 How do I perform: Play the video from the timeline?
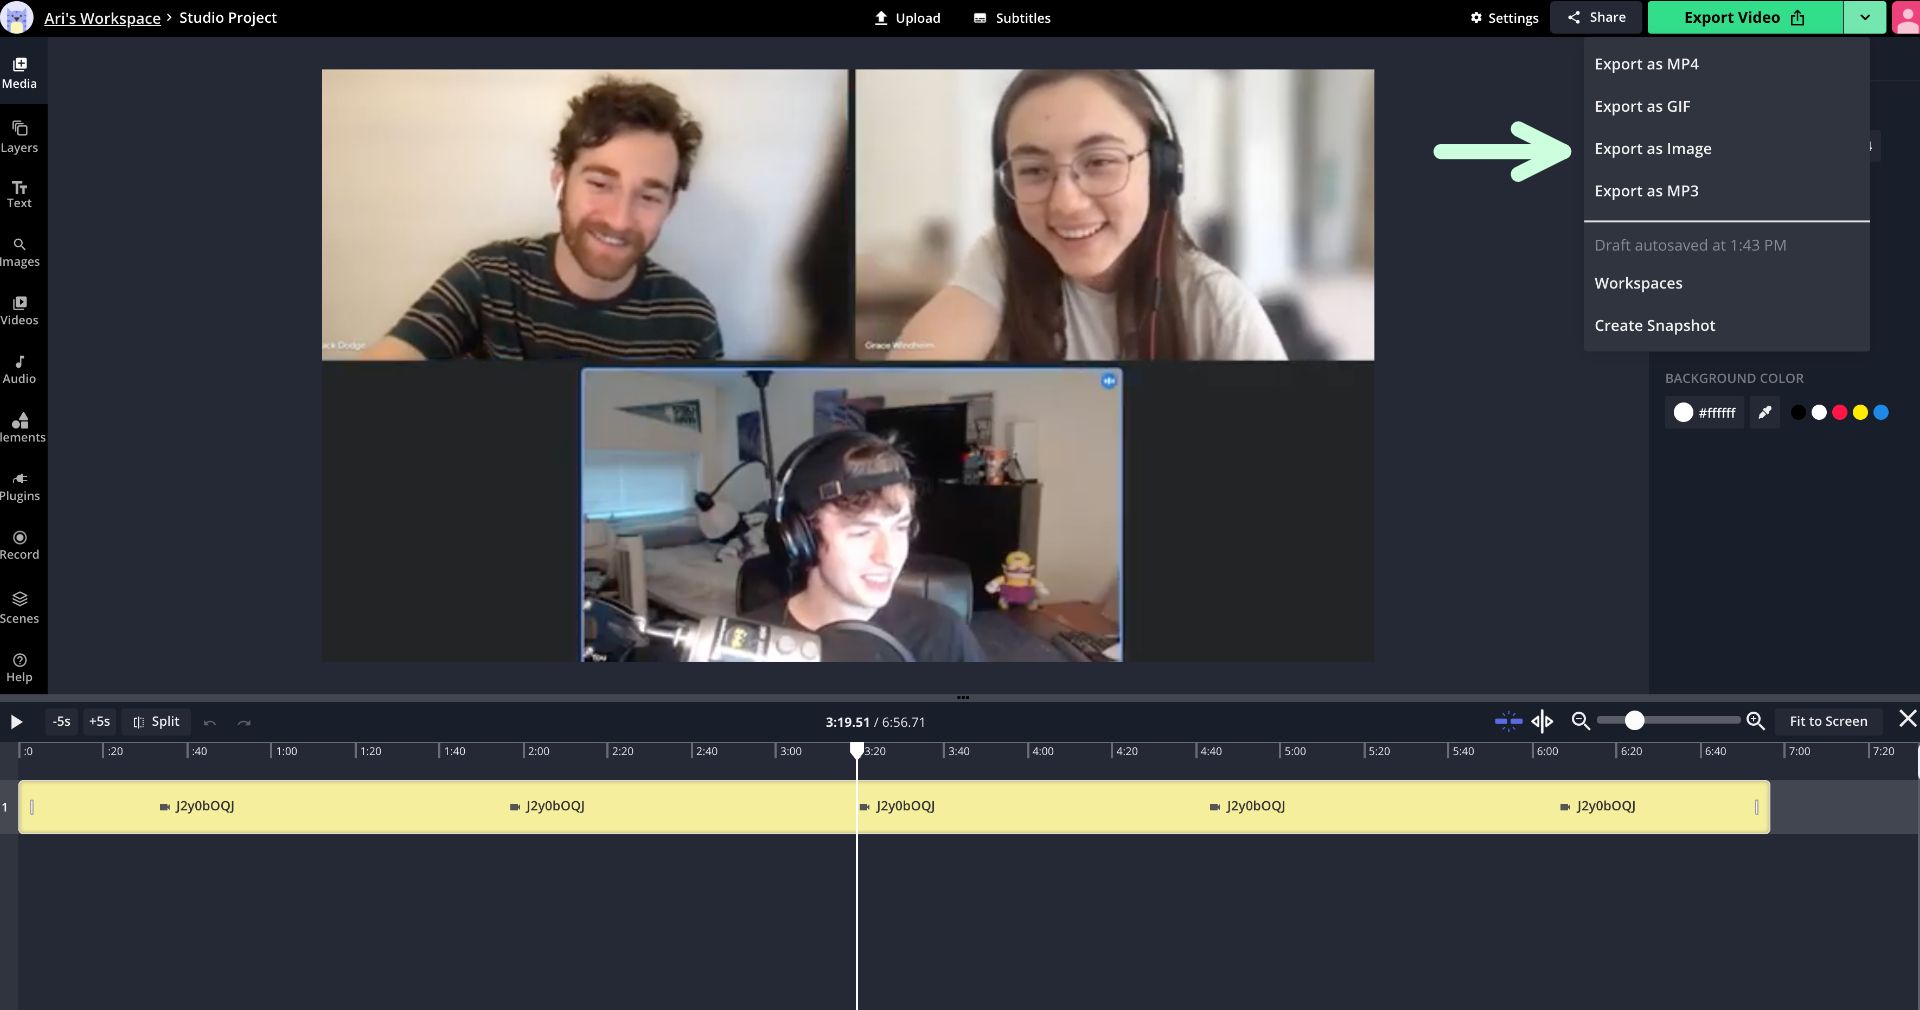(x=16, y=721)
